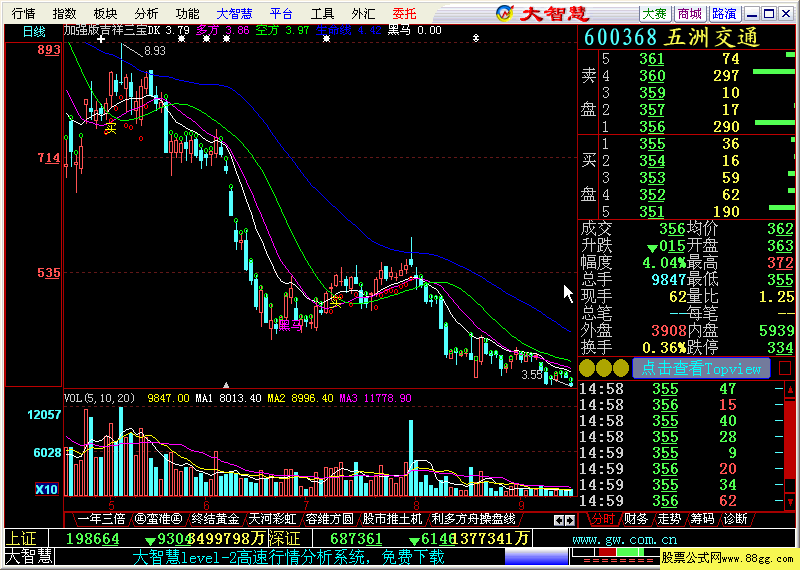Image resolution: width=800 pixels, height=570 pixels.
Task: Click the 大赛 button
Action: (x=655, y=13)
